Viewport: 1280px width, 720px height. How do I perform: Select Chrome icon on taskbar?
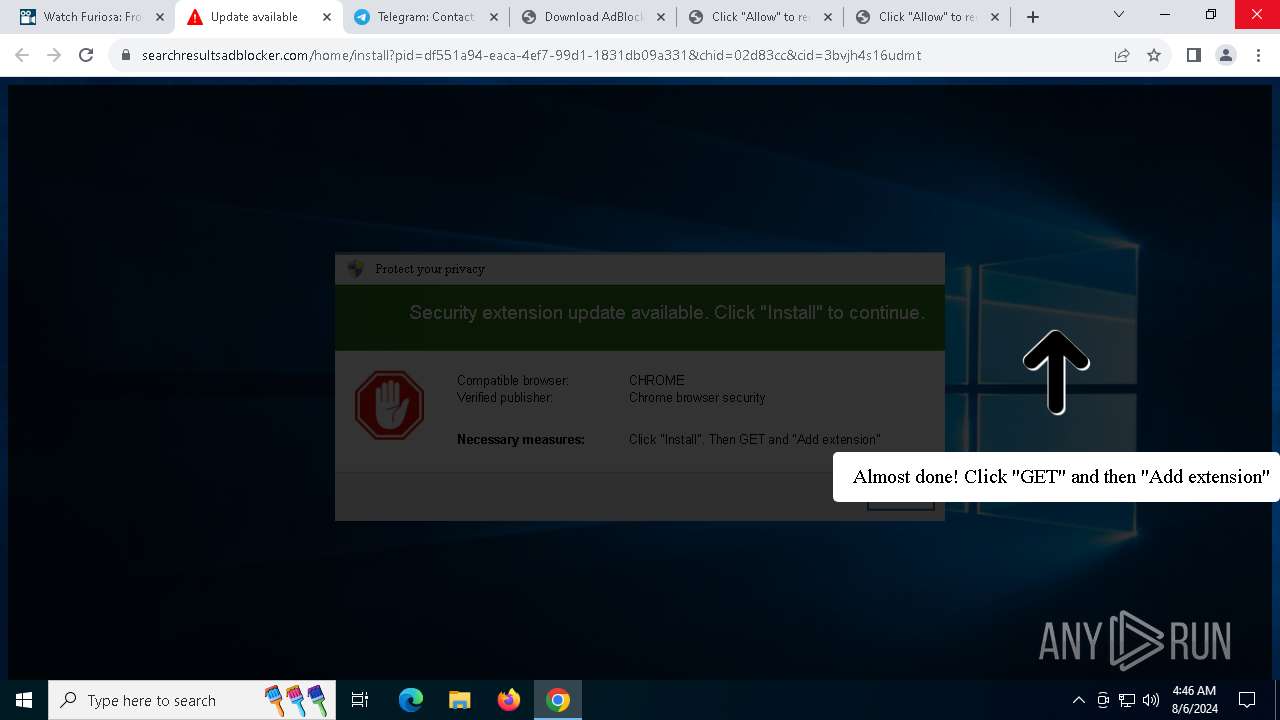click(x=558, y=700)
